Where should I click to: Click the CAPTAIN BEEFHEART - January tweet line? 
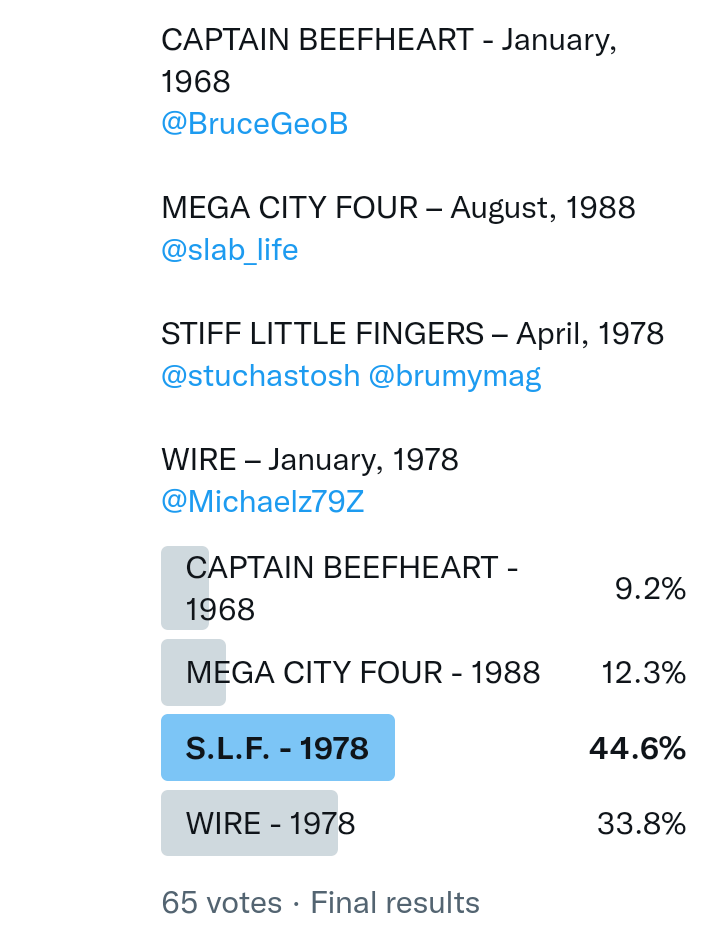[x=388, y=40]
